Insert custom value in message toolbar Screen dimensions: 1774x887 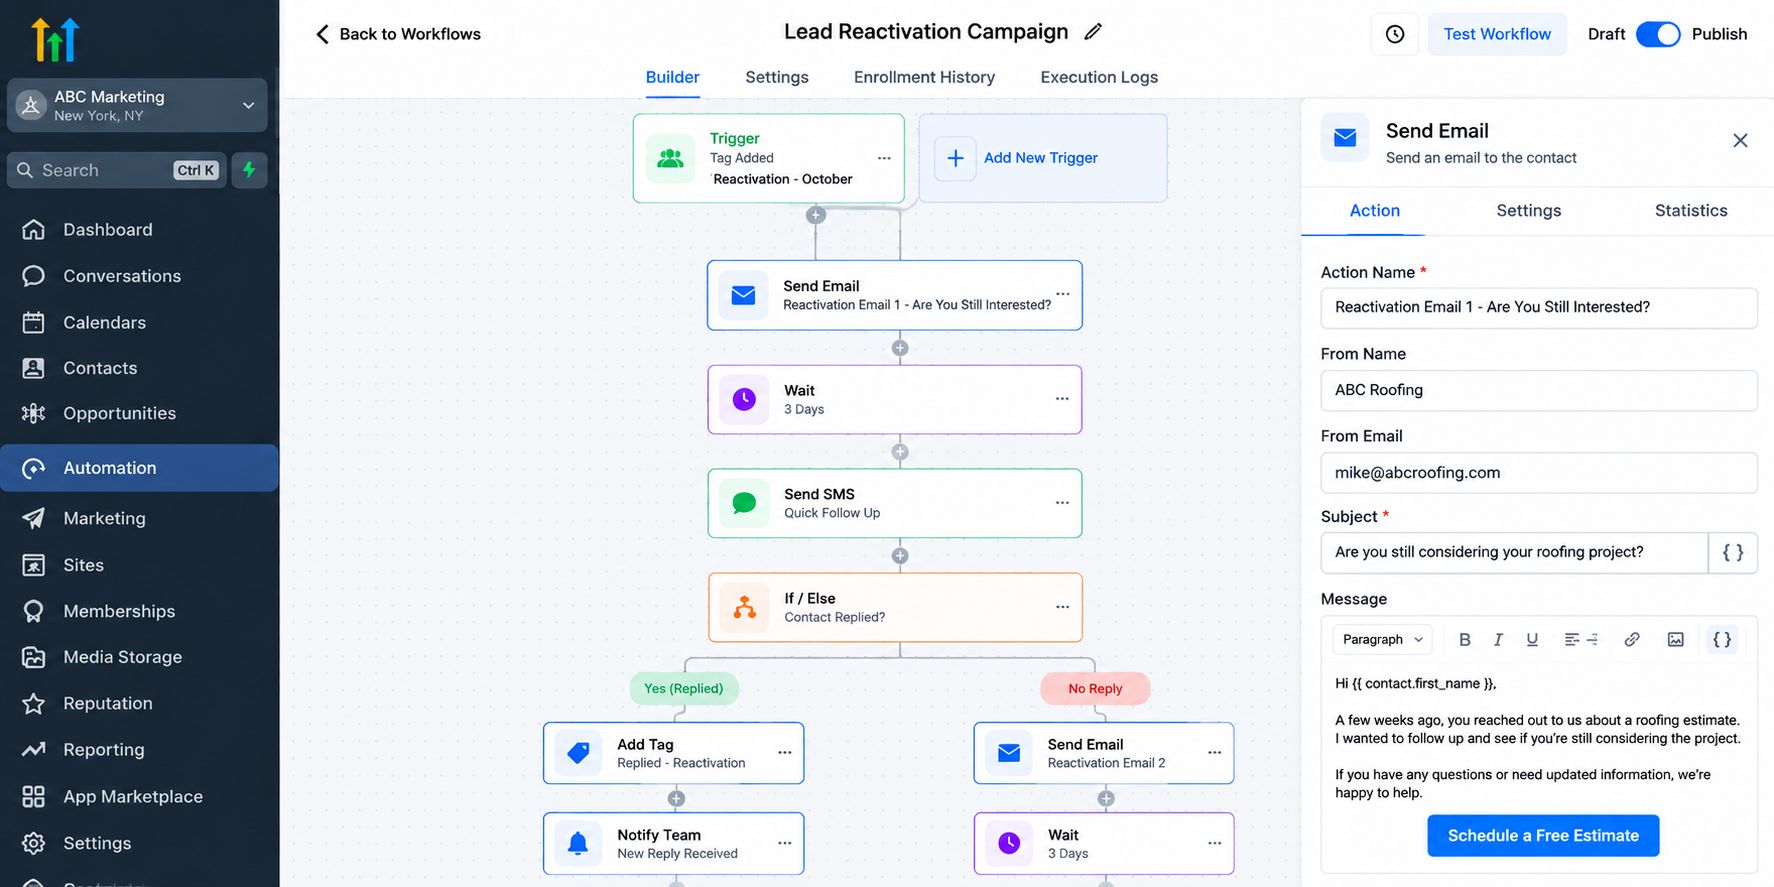pyautogui.click(x=1722, y=640)
